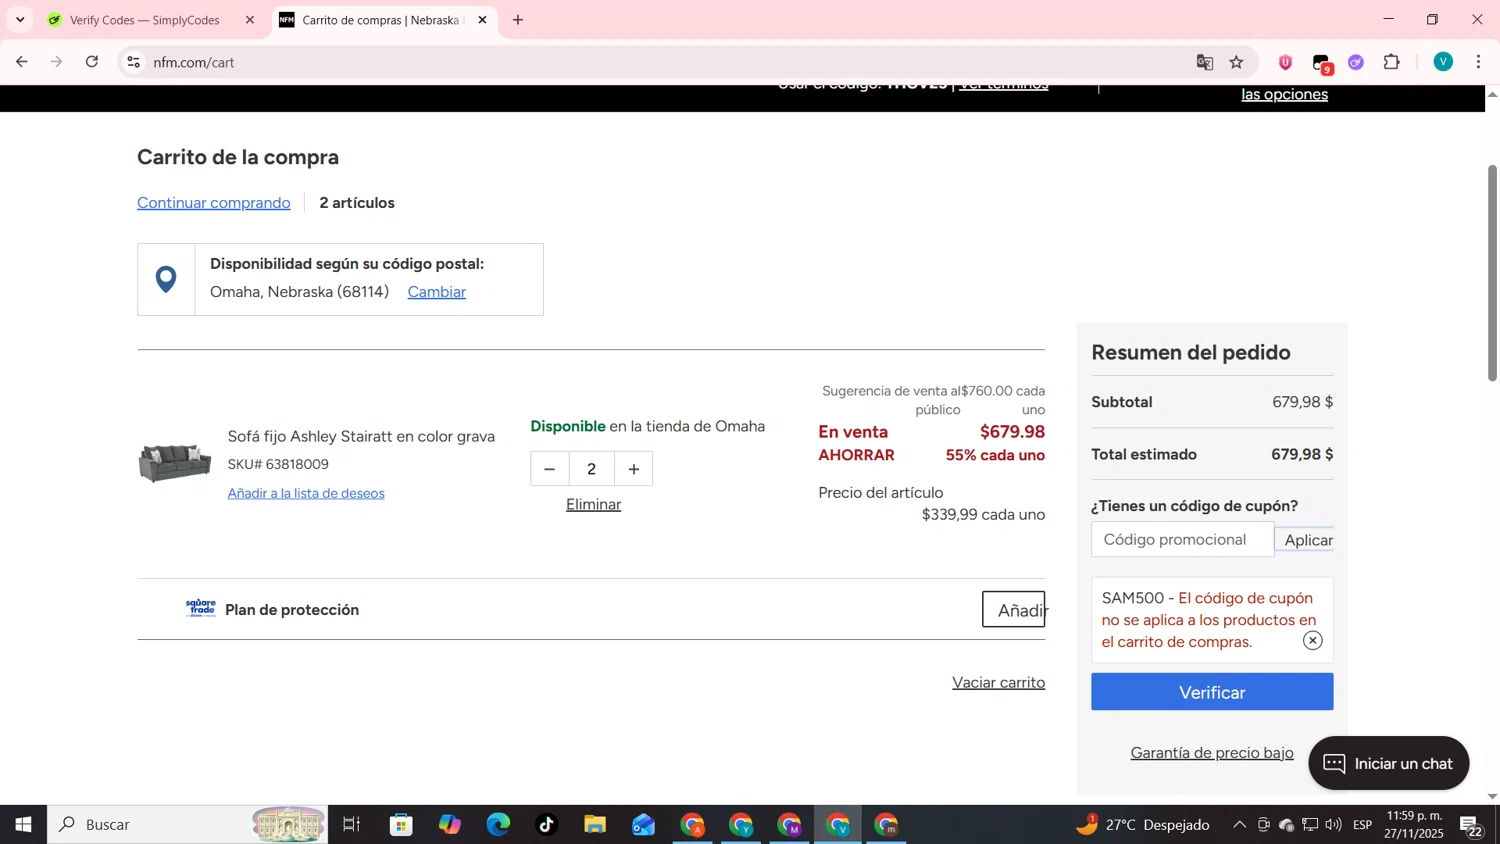Click the purple circular extension icon
The width and height of the screenshot is (1500, 844).
pos(1356,62)
